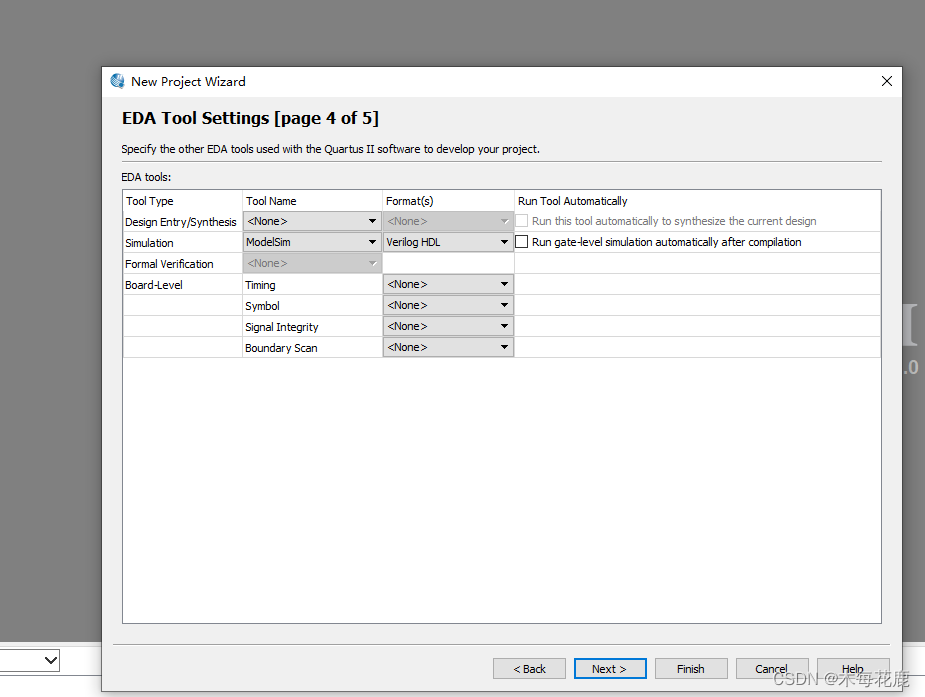Click the Boundary Scan tool name cell
925x697 pixels.
(312, 348)
